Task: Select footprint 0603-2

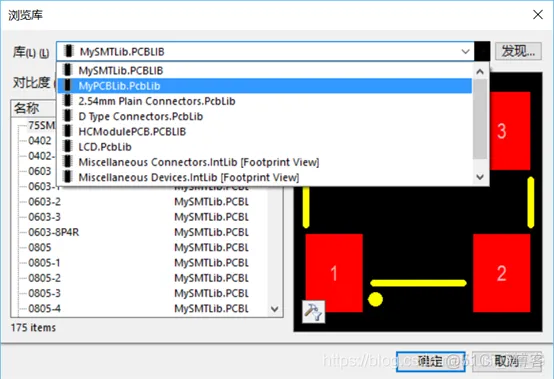Action: coord(44,202)
